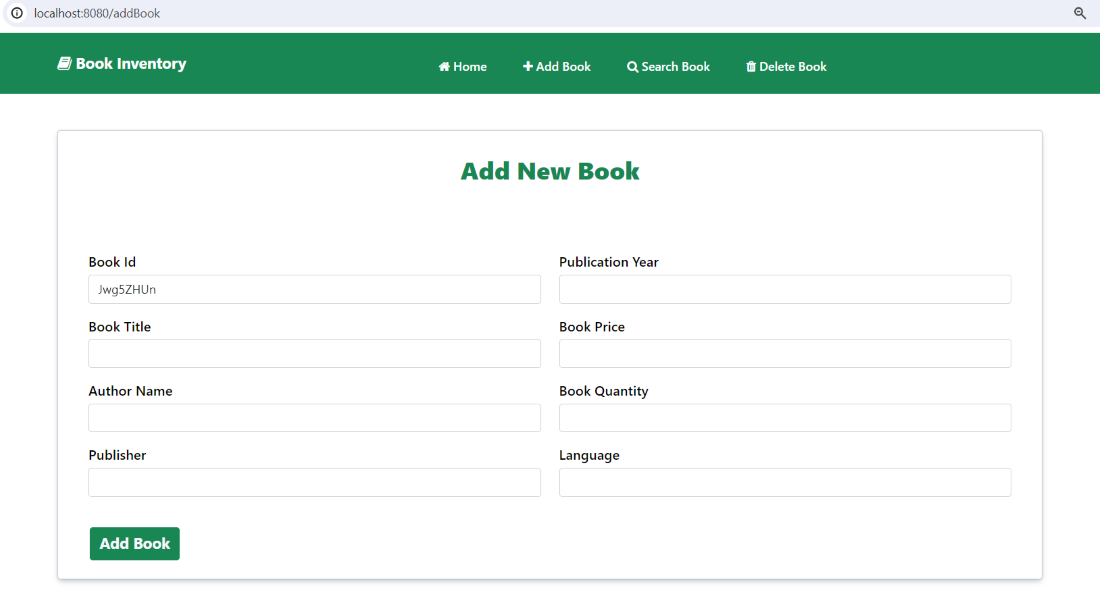Select the Book Inventory brand logo area

tap(120, 62)
